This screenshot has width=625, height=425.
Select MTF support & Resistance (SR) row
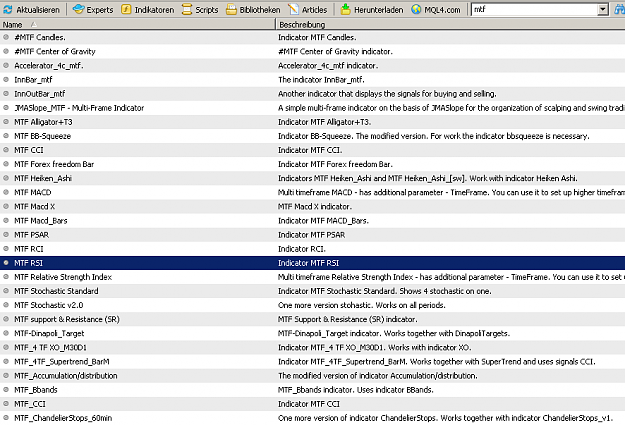[x=312, y=319]
